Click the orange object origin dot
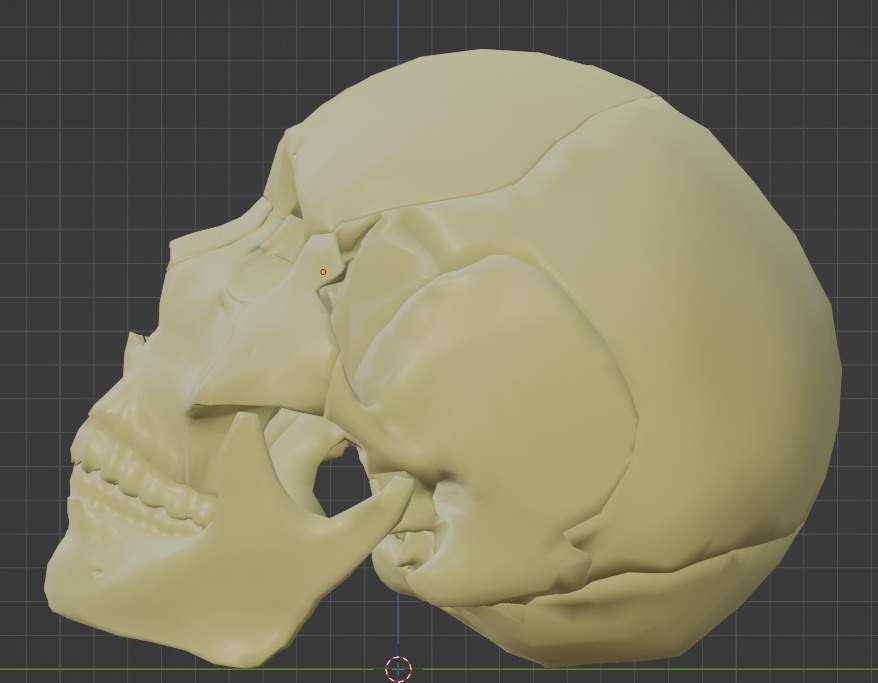This screenshot has height=683, width=878. pyautogui.click(x=323, y=270)
